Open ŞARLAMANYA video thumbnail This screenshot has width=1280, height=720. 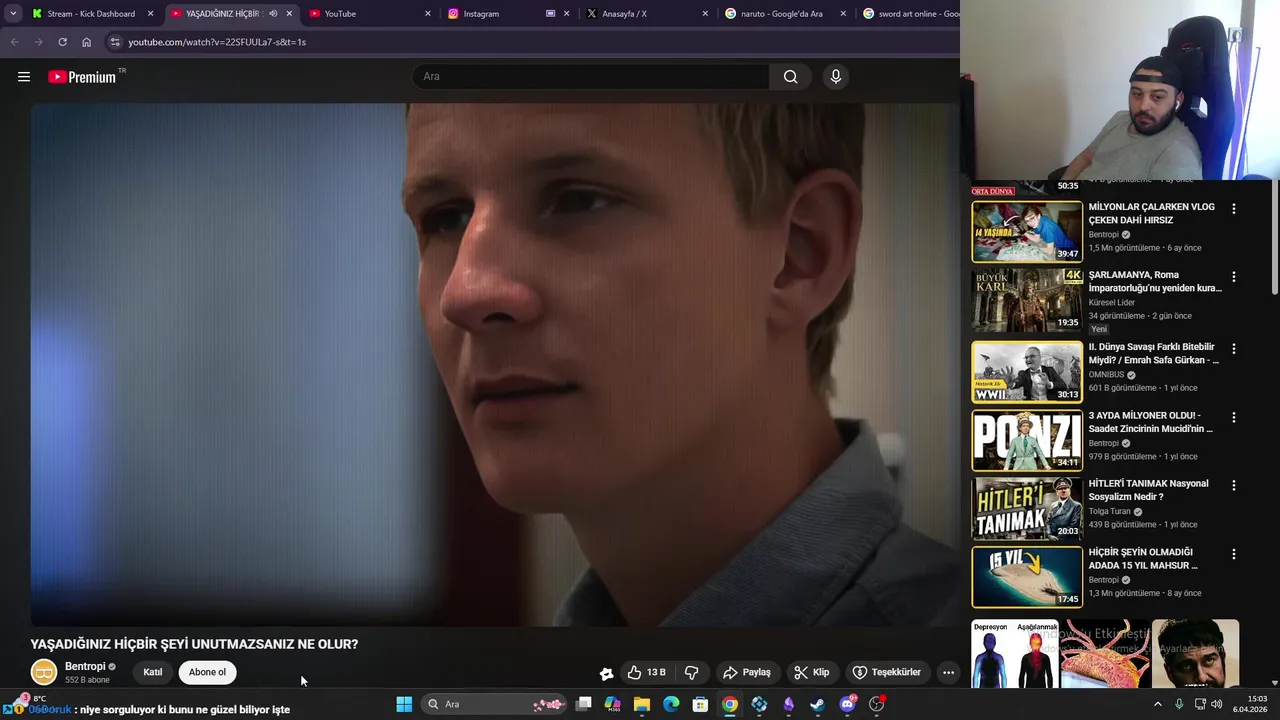(x=1027, y=300)
